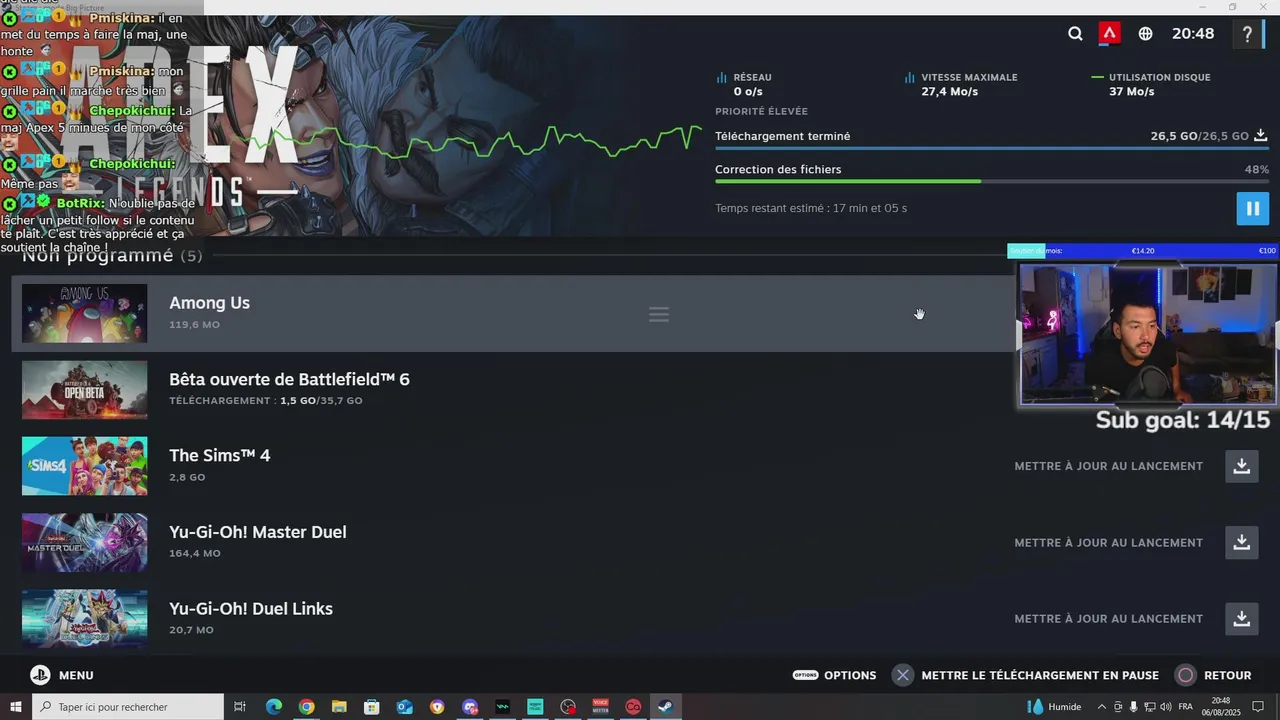
Task: Click the RÉSEAU 0 o/s stat
Action: coord(744,84)
